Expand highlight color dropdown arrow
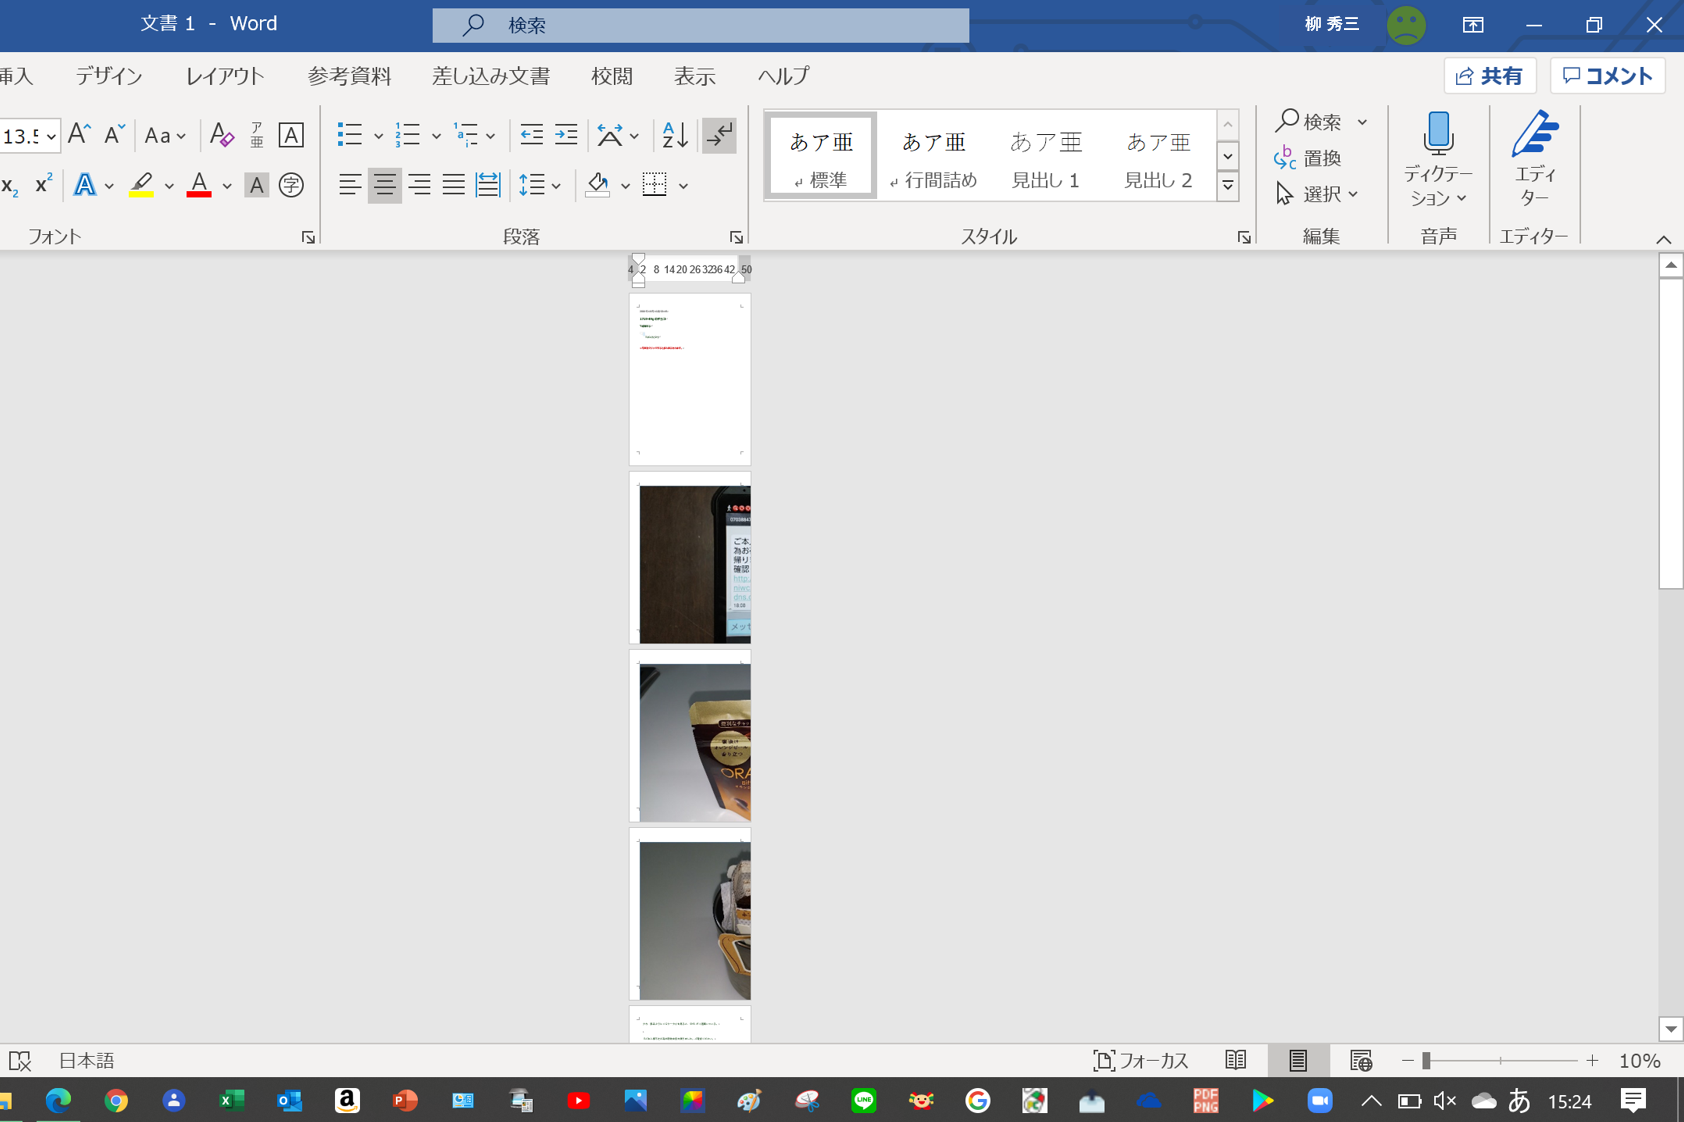1684x1122 pixels. [x=169, y=186]
